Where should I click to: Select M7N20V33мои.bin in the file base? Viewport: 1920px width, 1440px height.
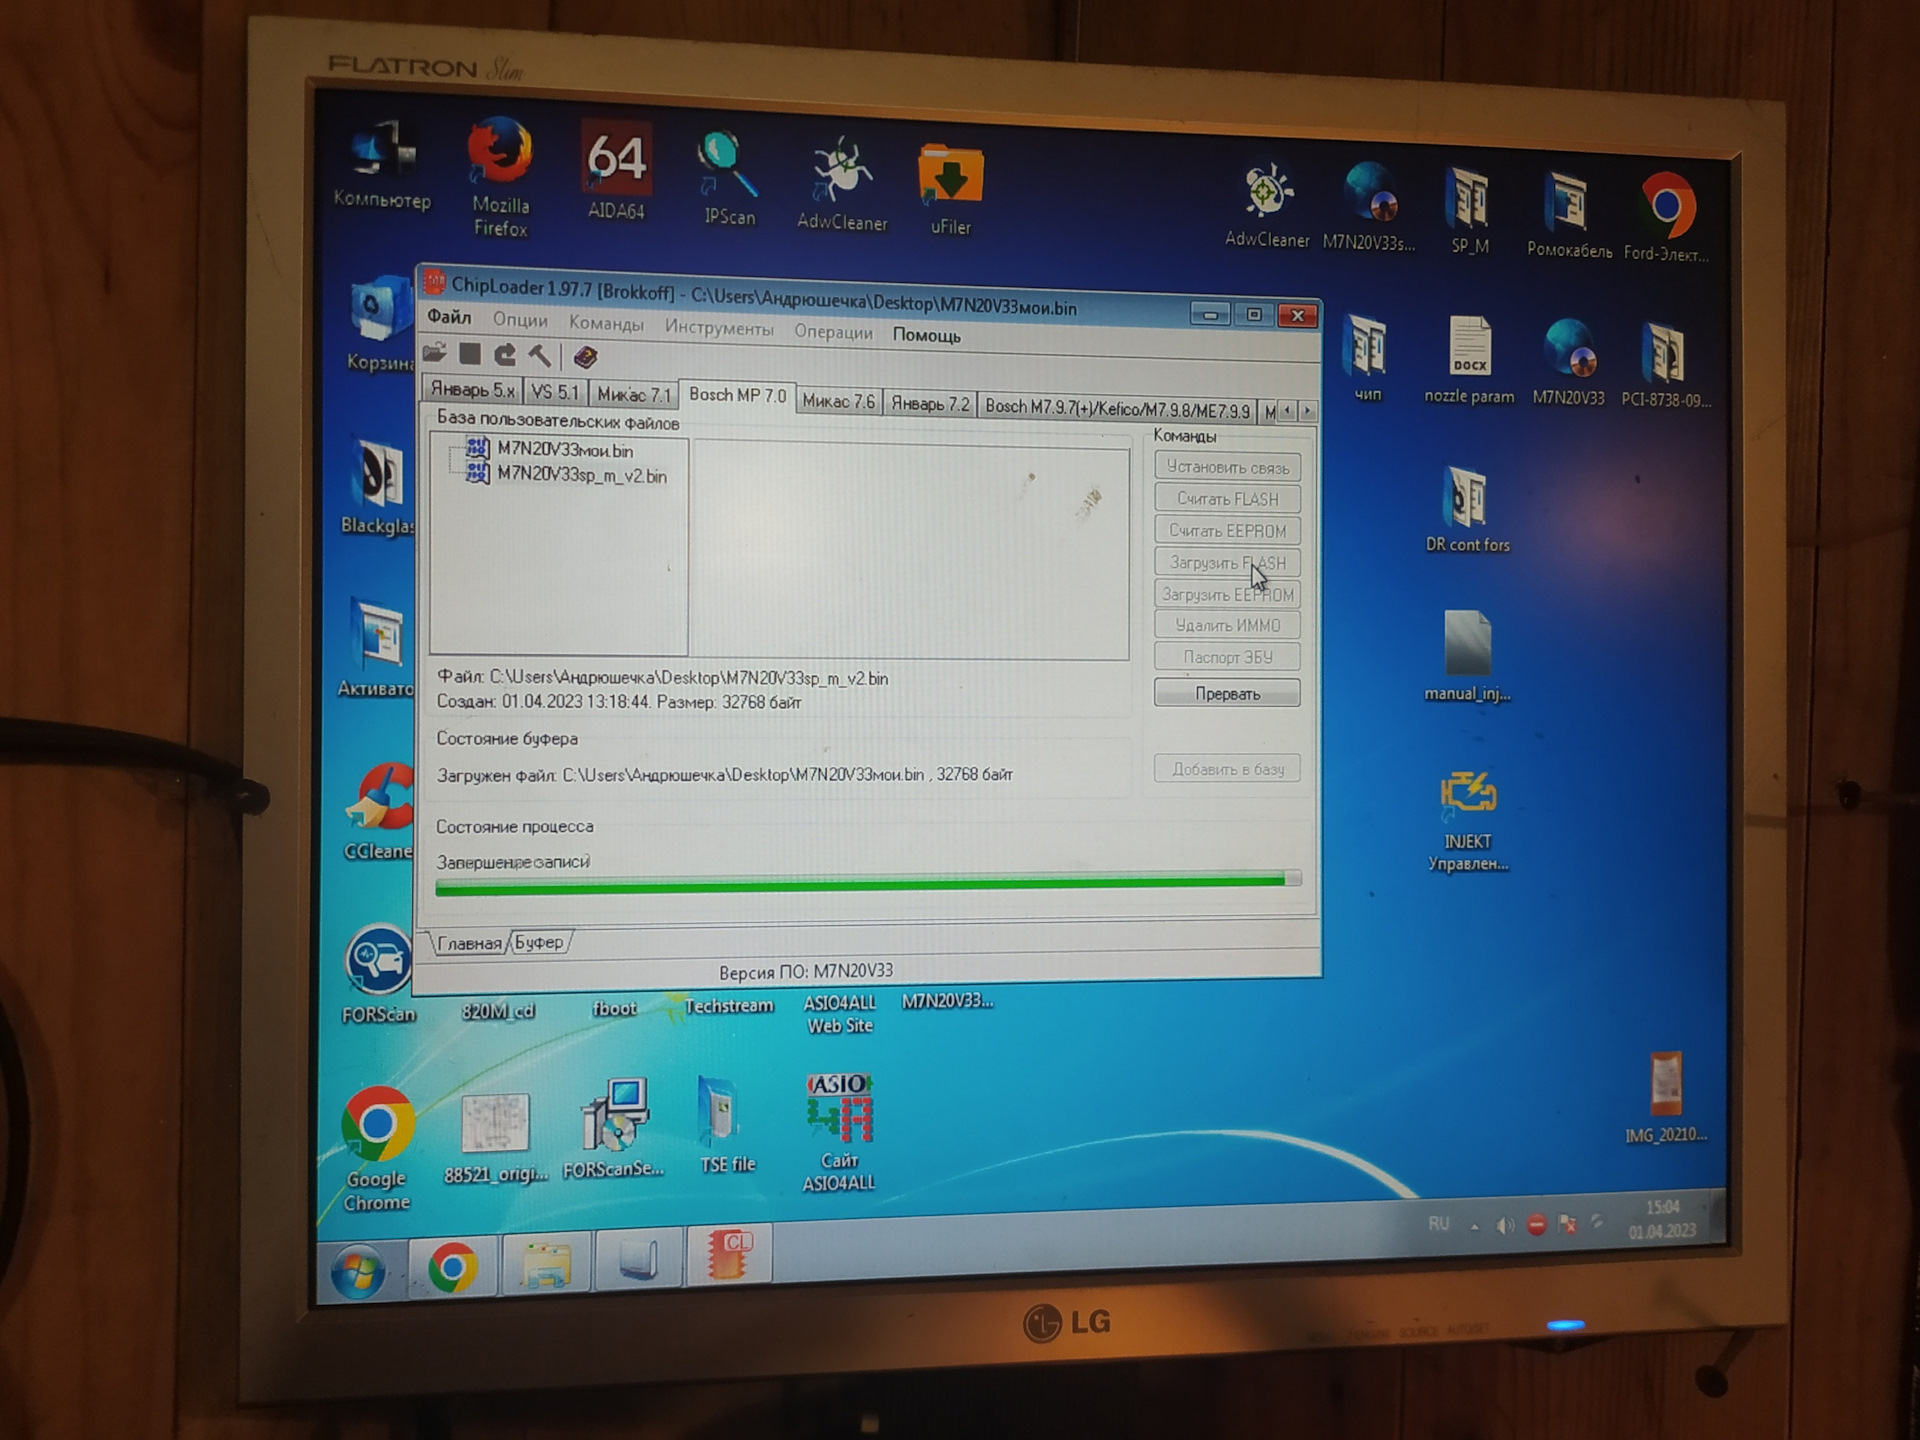pos(564,450)
